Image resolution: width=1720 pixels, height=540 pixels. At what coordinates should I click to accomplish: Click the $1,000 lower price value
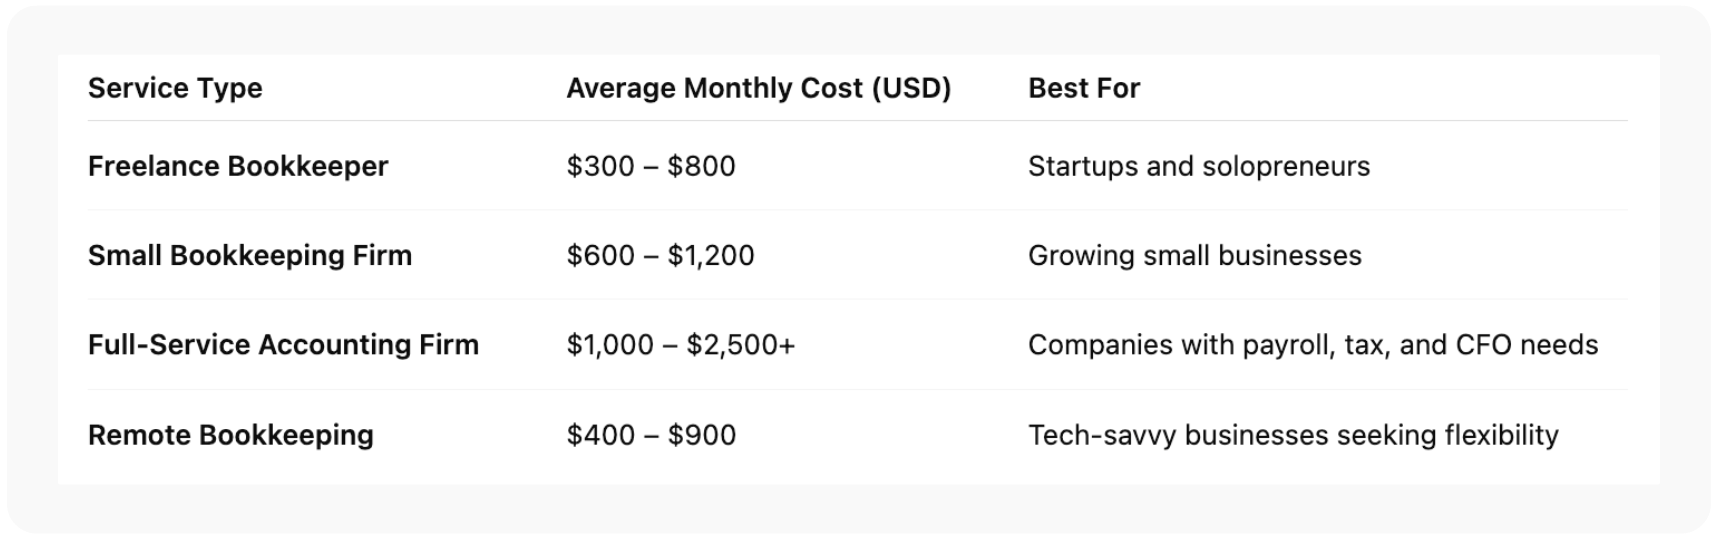coord(610,345)
